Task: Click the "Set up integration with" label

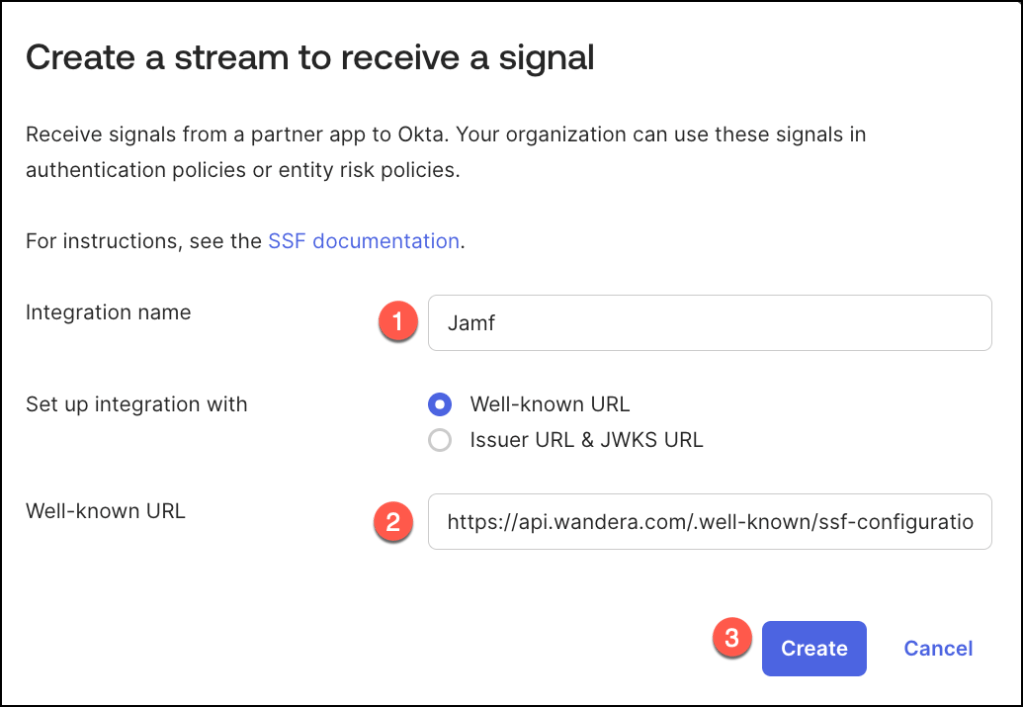Action: (136, 405)
